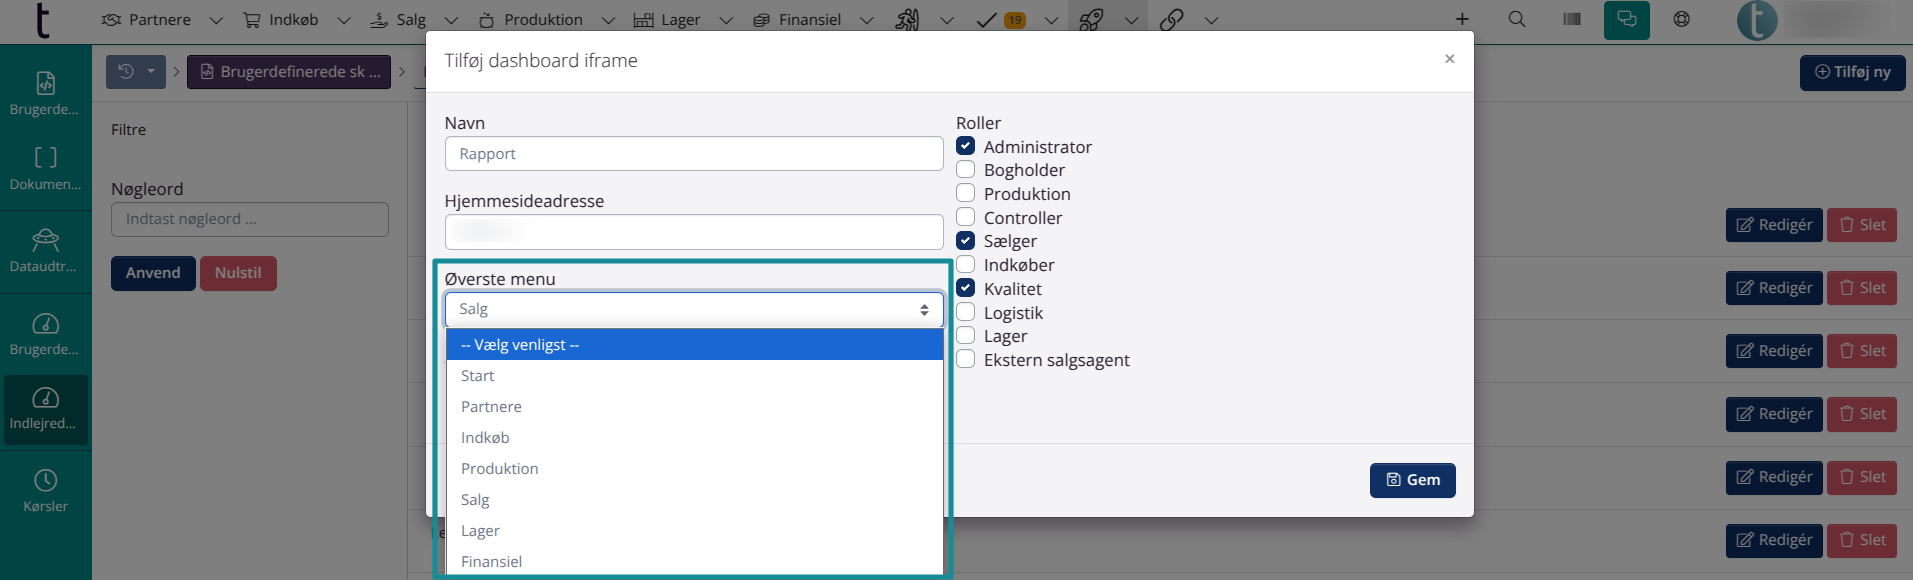Open the chat messages icon
This screenshot has height=580, width=1913.
[x=1626, y=19]
